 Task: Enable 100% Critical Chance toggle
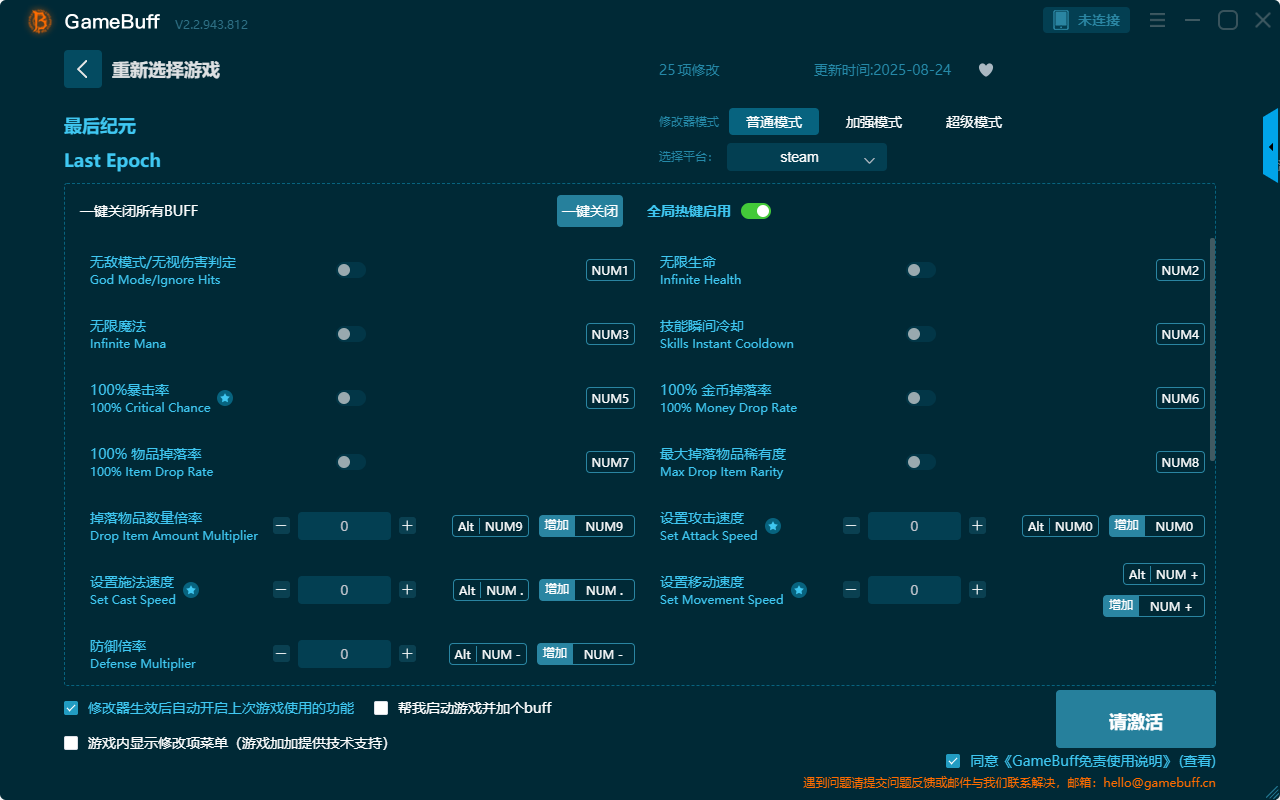pos(351,398)
